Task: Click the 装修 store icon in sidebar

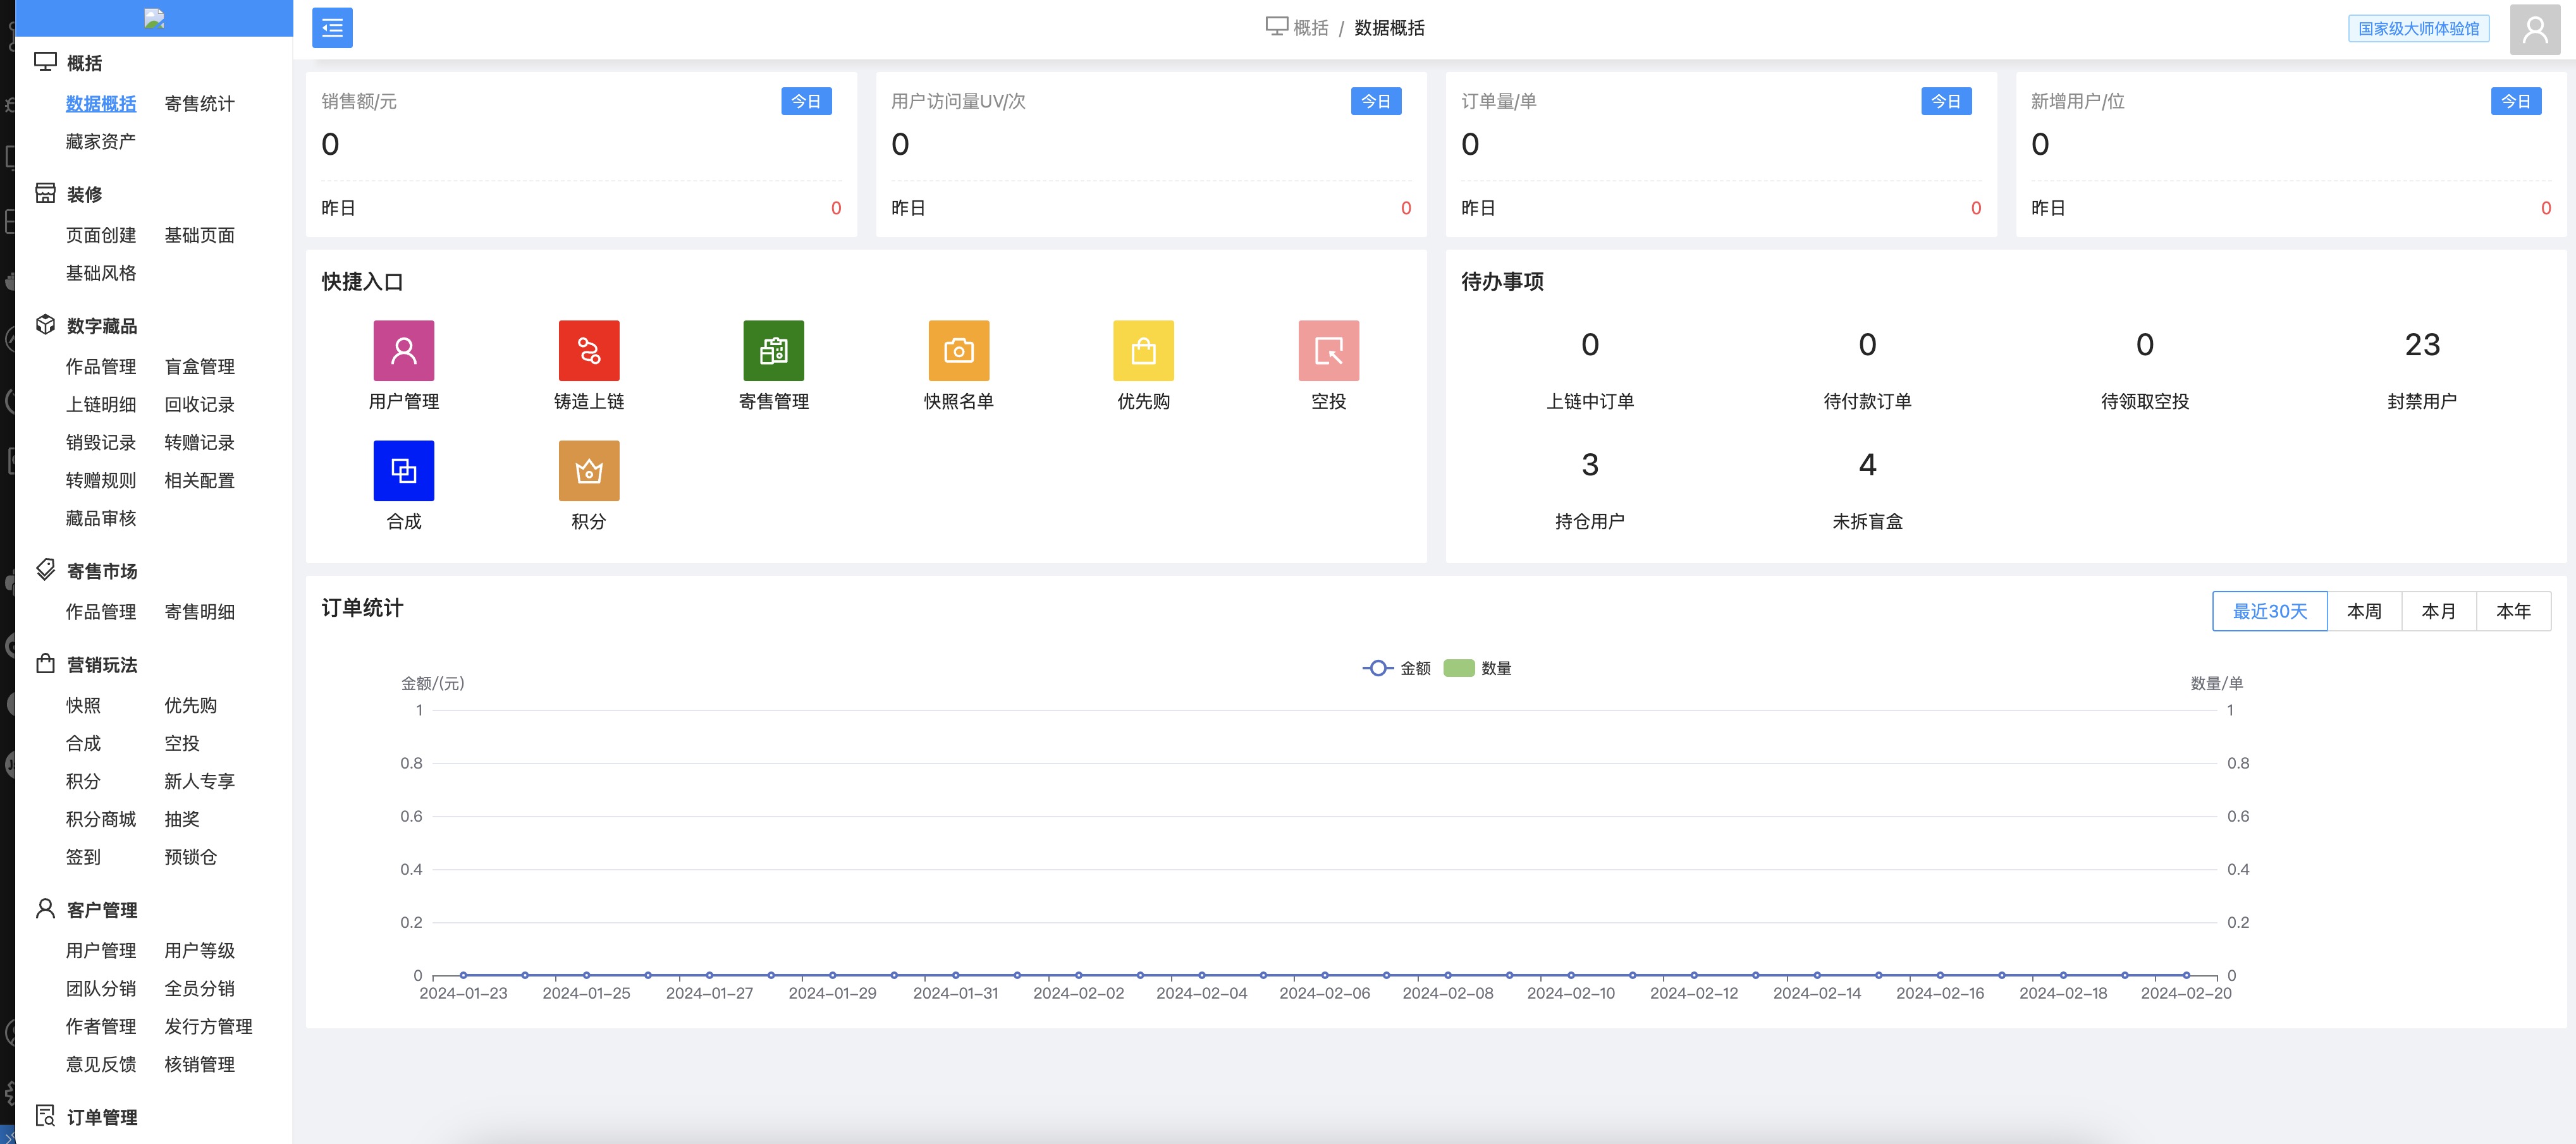Action: point(45,193)
